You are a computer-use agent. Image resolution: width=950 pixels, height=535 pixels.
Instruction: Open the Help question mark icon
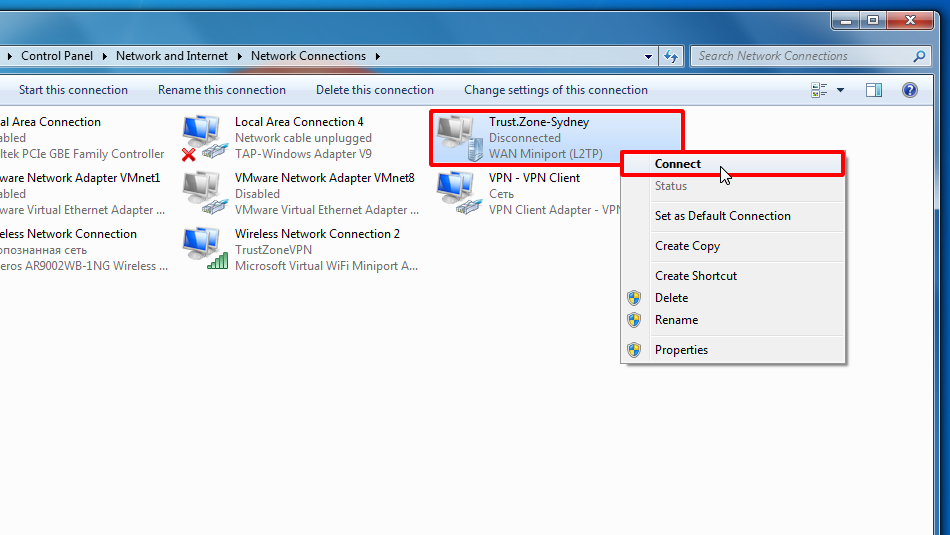pyautogui.click(x=909, y=90)
